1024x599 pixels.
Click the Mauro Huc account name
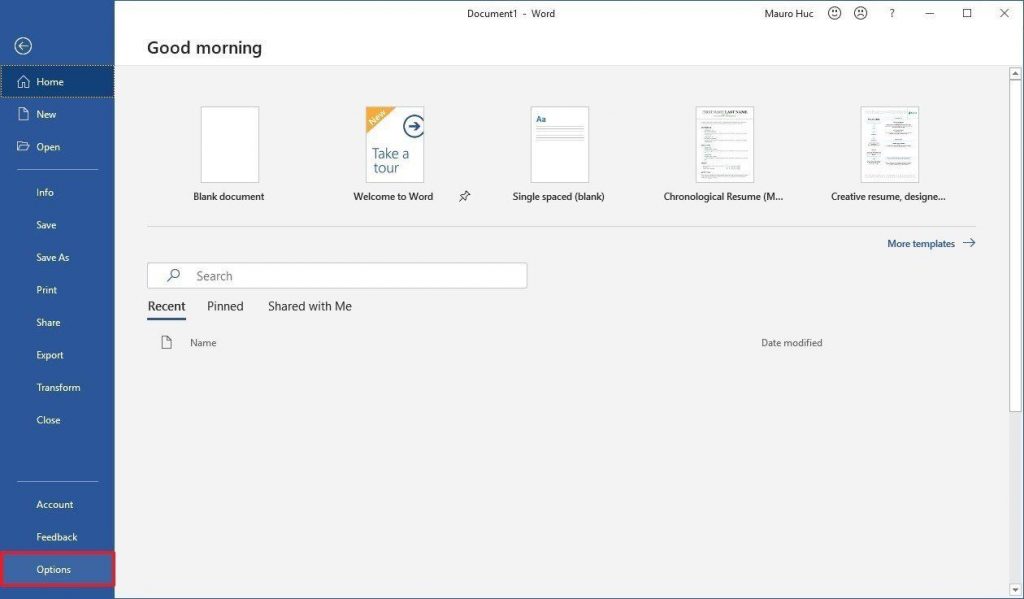point(789,14)
